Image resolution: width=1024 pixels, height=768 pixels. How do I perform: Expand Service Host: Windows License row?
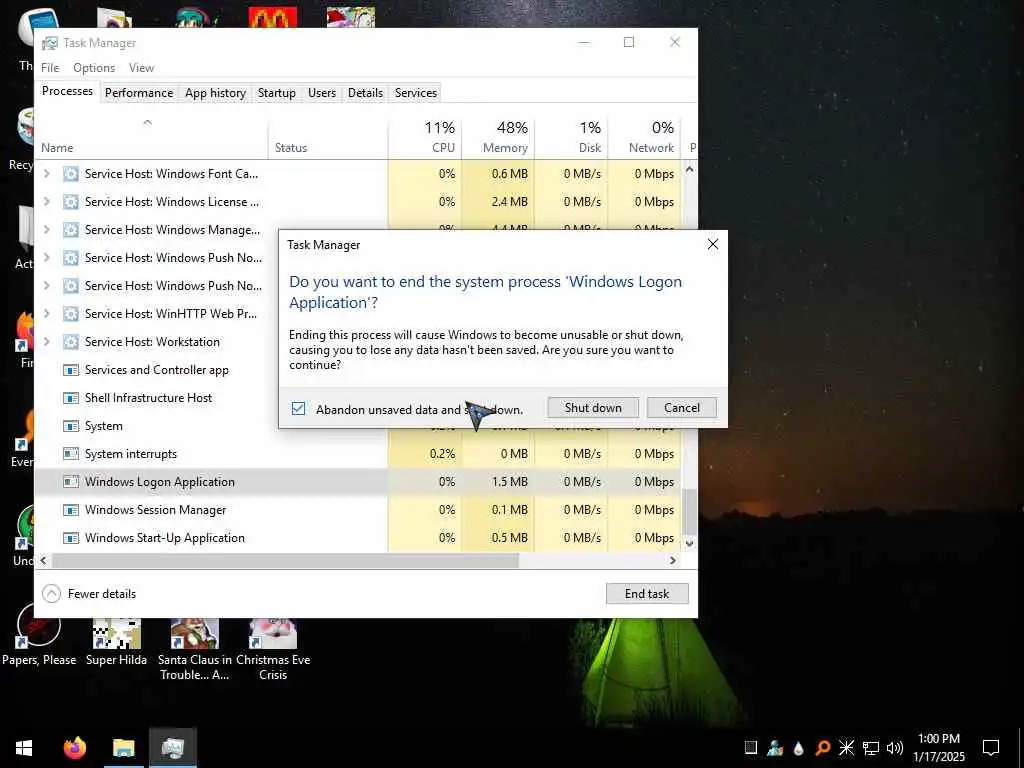pyautogui.click(x=46, y=202)
